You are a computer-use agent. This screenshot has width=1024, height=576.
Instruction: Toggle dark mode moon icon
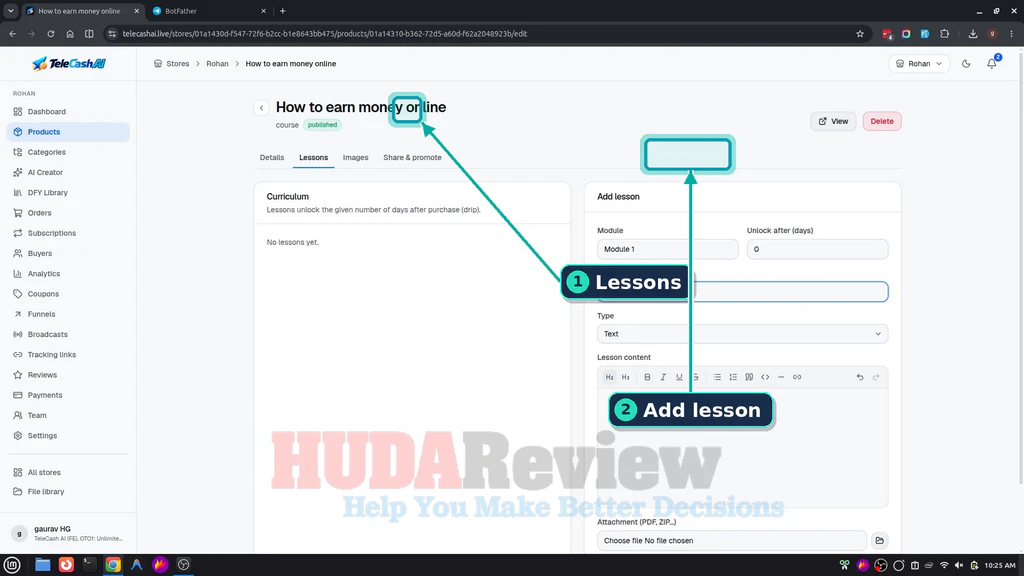(966, 63)
